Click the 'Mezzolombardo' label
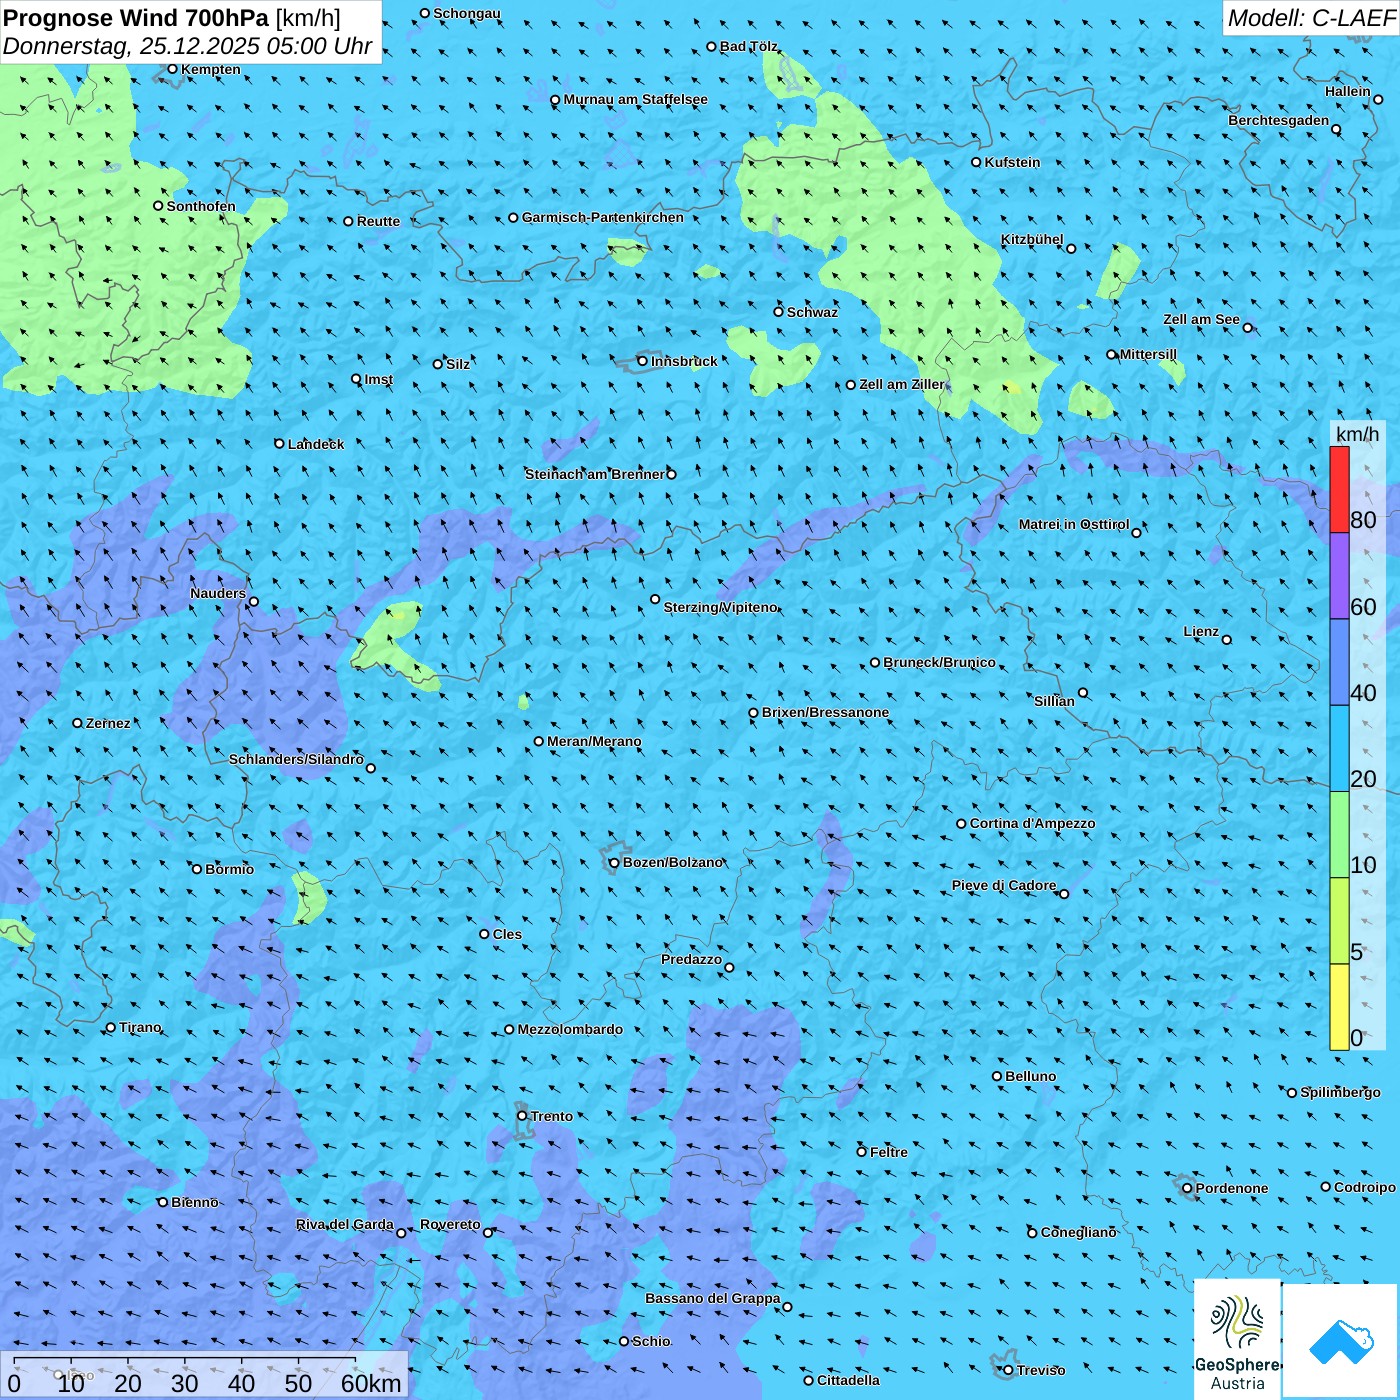Viewport: 1400px width, 1400px height. 570,1029
